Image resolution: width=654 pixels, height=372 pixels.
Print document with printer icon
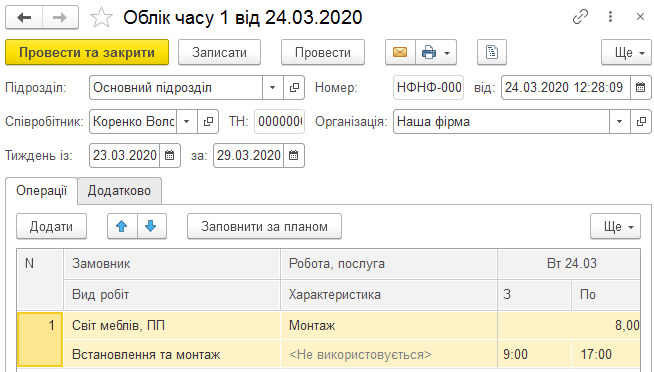pos(428,52)
